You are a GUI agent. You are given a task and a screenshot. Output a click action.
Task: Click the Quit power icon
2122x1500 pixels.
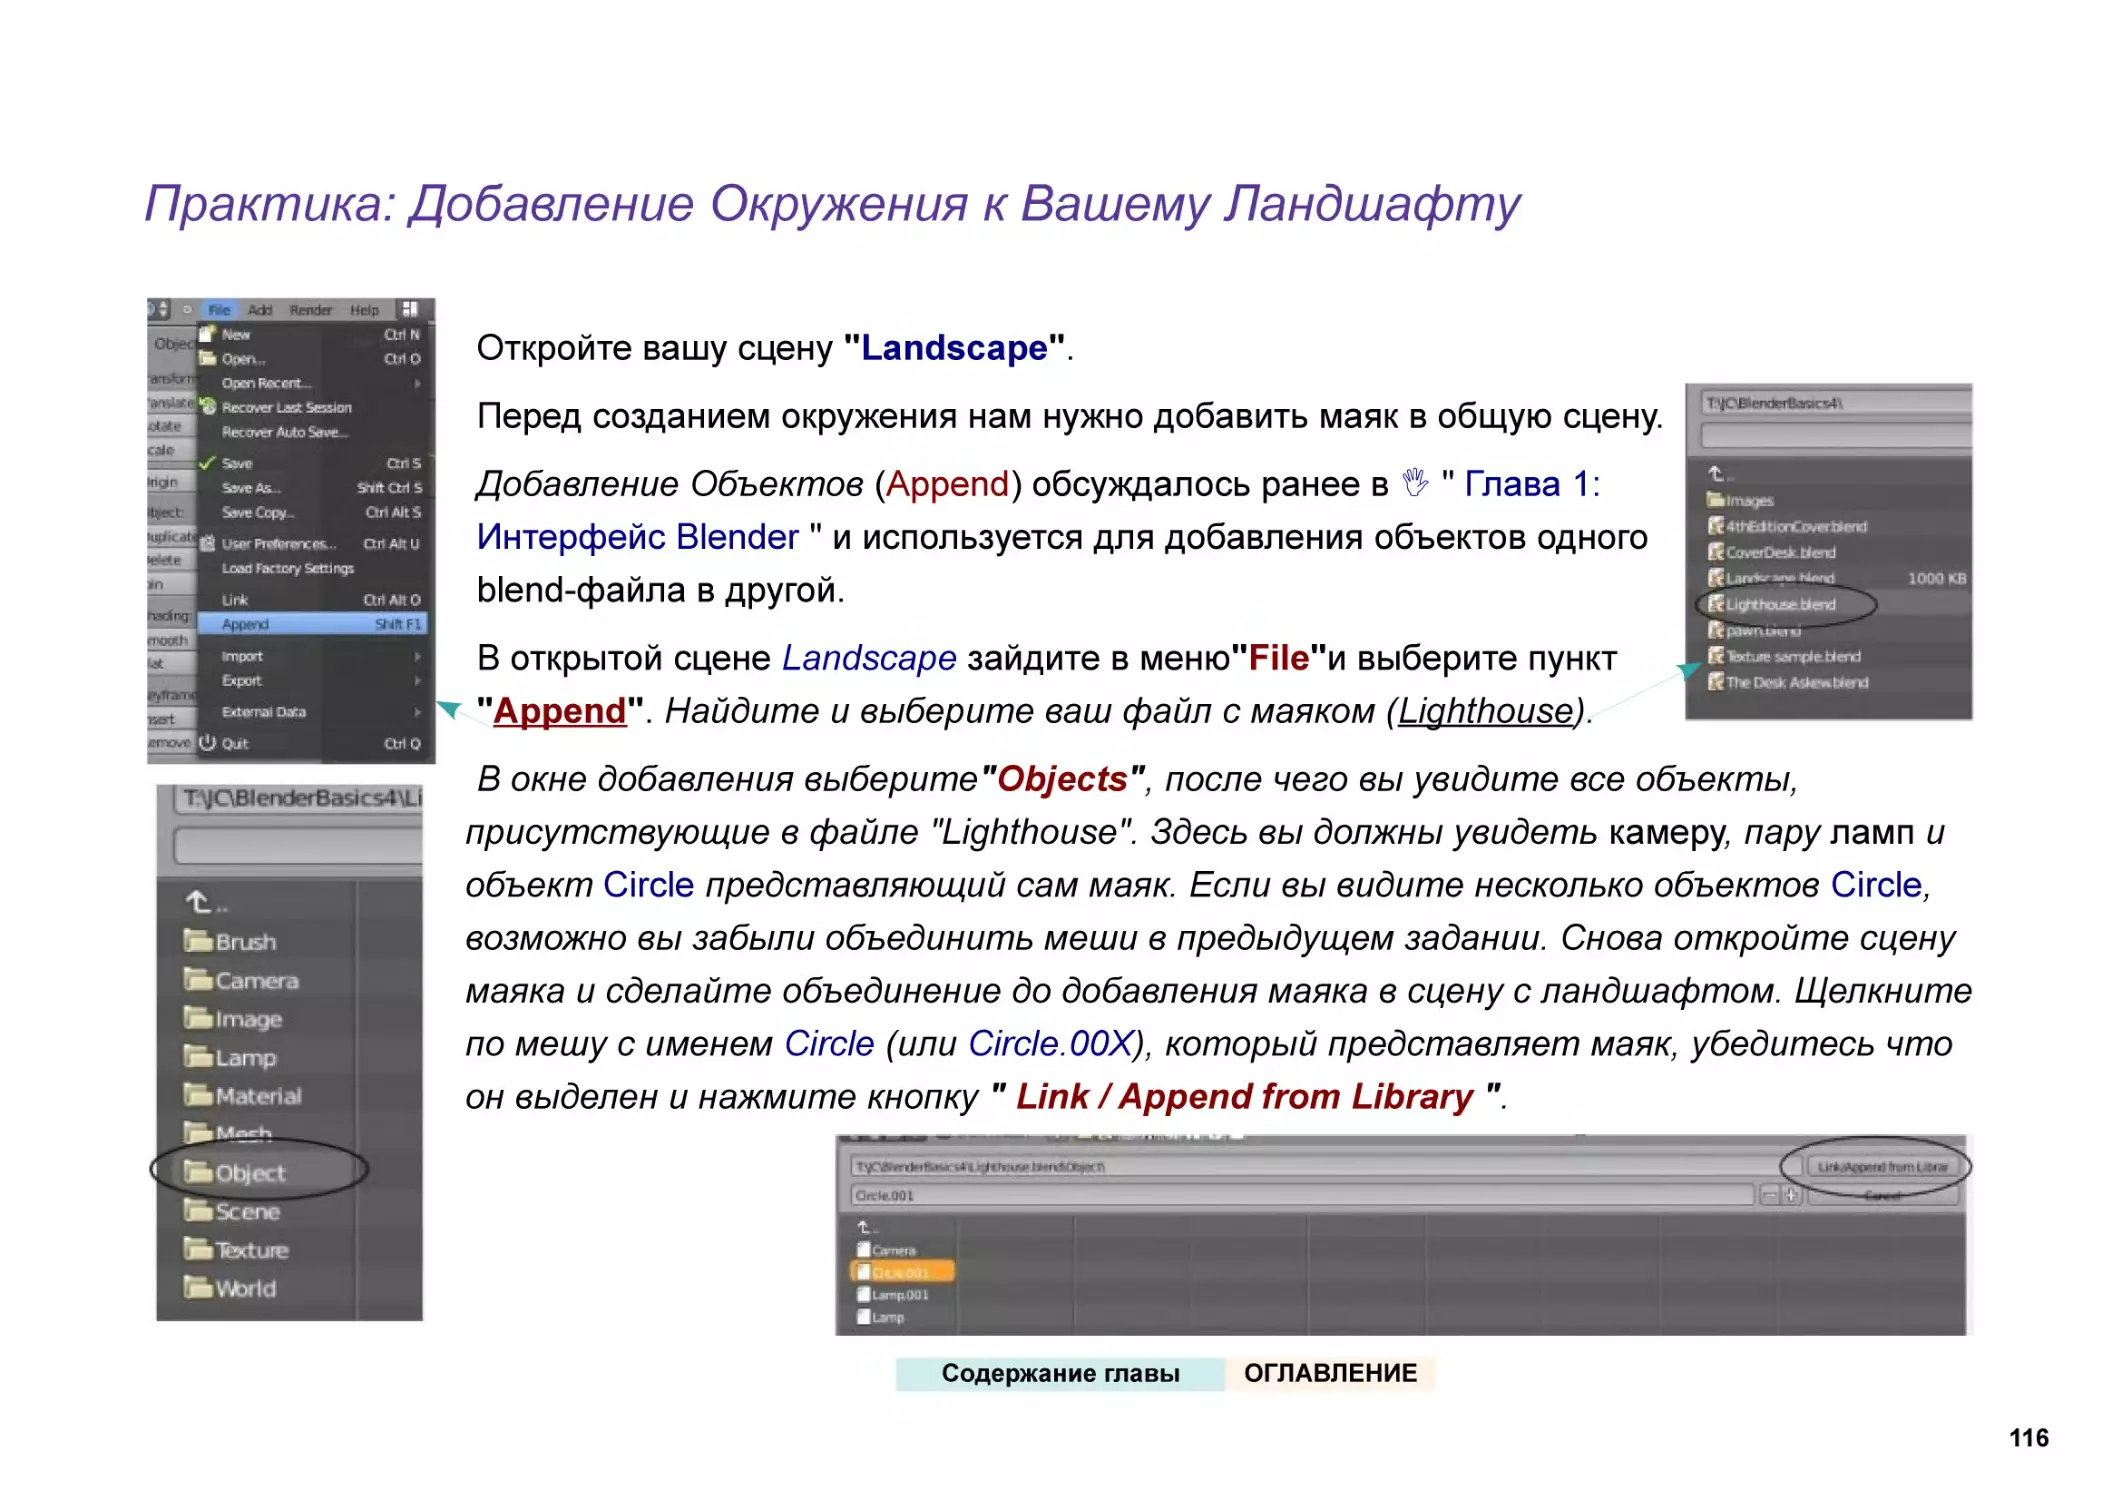click(208, 743)
